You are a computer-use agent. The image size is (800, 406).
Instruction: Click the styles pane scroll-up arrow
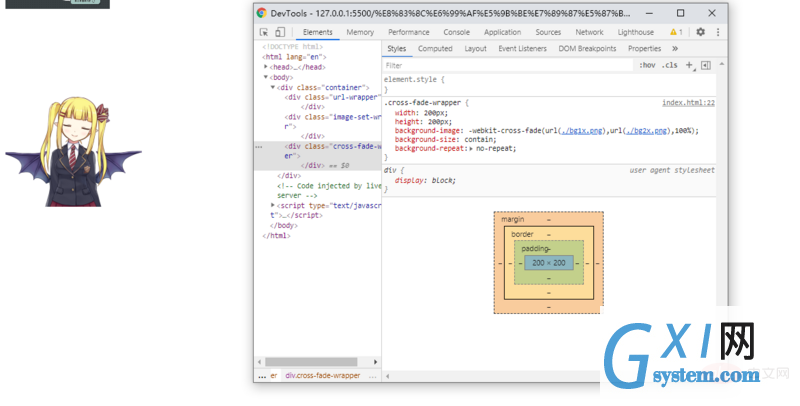pyautogui.click(x=721, y=64)
